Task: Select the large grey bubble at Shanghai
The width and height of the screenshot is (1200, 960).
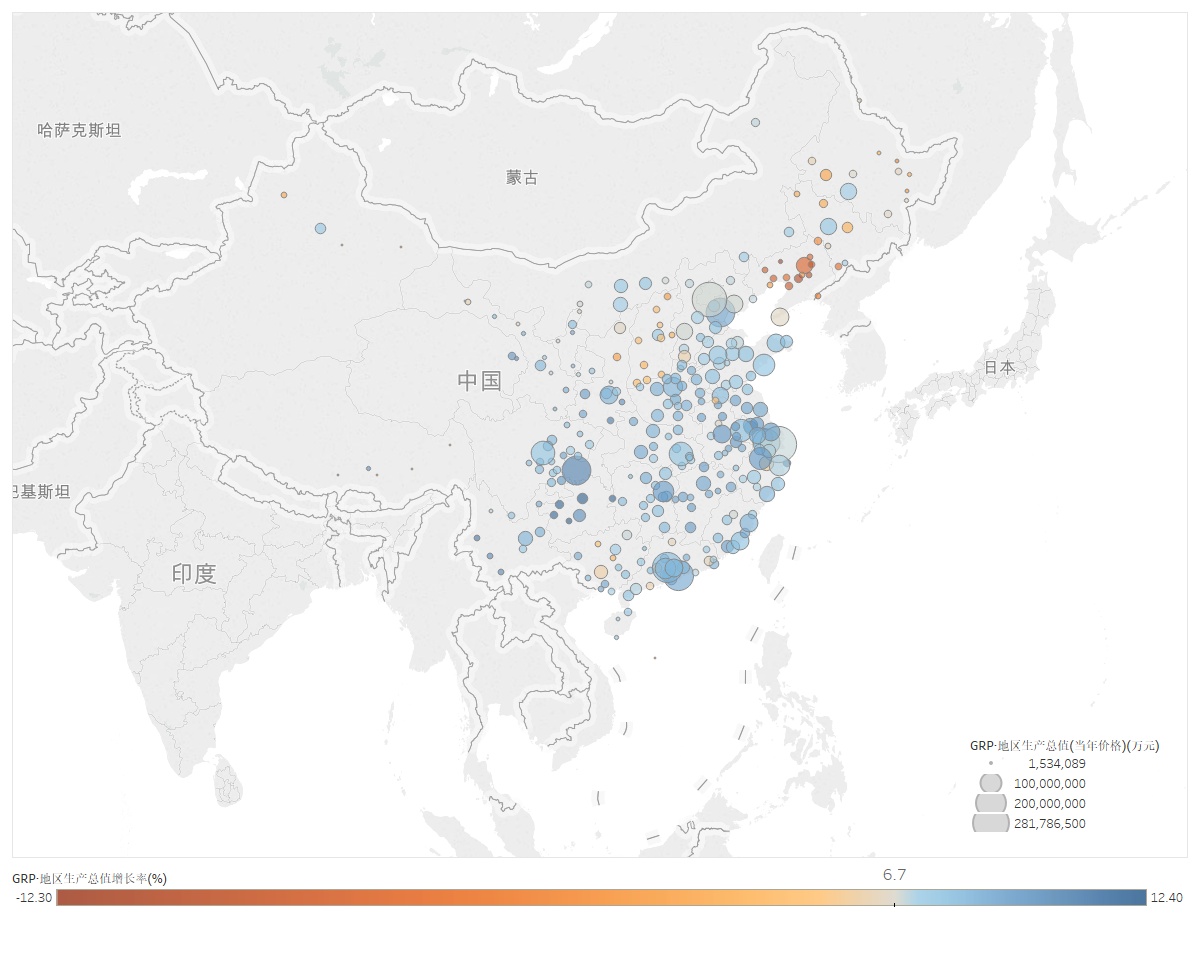Action: [x=778, y=444]
